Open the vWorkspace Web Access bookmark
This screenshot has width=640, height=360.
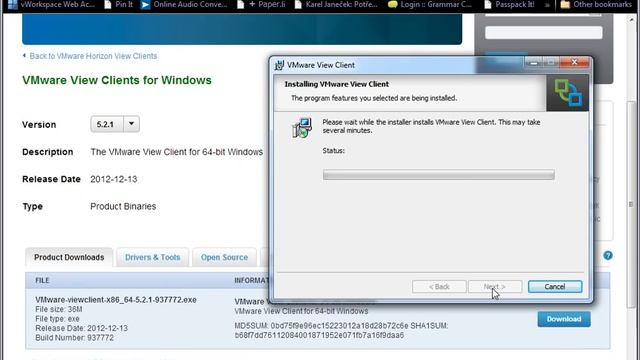tap(51, 4)
